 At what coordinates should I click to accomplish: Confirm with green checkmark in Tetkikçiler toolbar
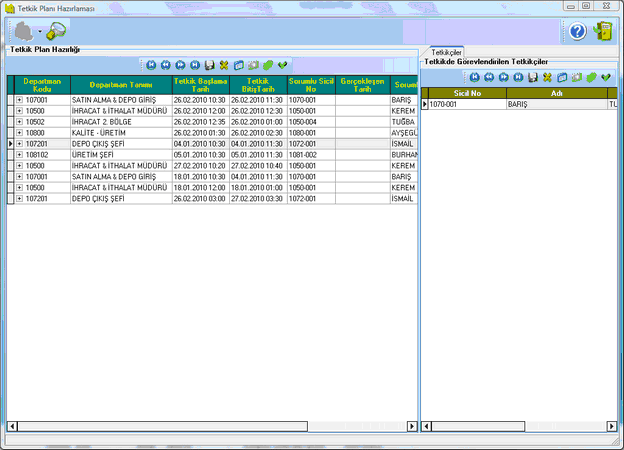click(x=606, y=77)
